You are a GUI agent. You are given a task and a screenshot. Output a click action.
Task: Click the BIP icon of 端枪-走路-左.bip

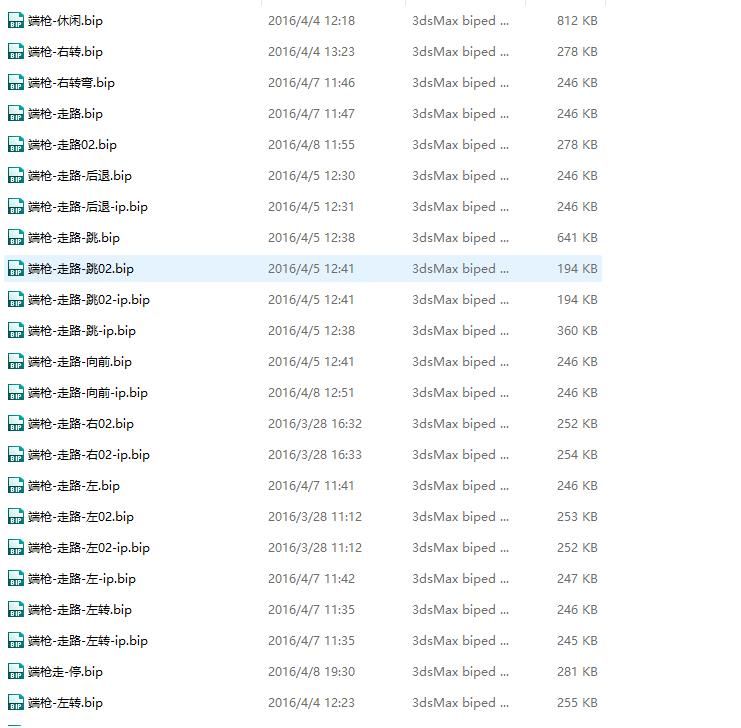click(x=16, y=486)
